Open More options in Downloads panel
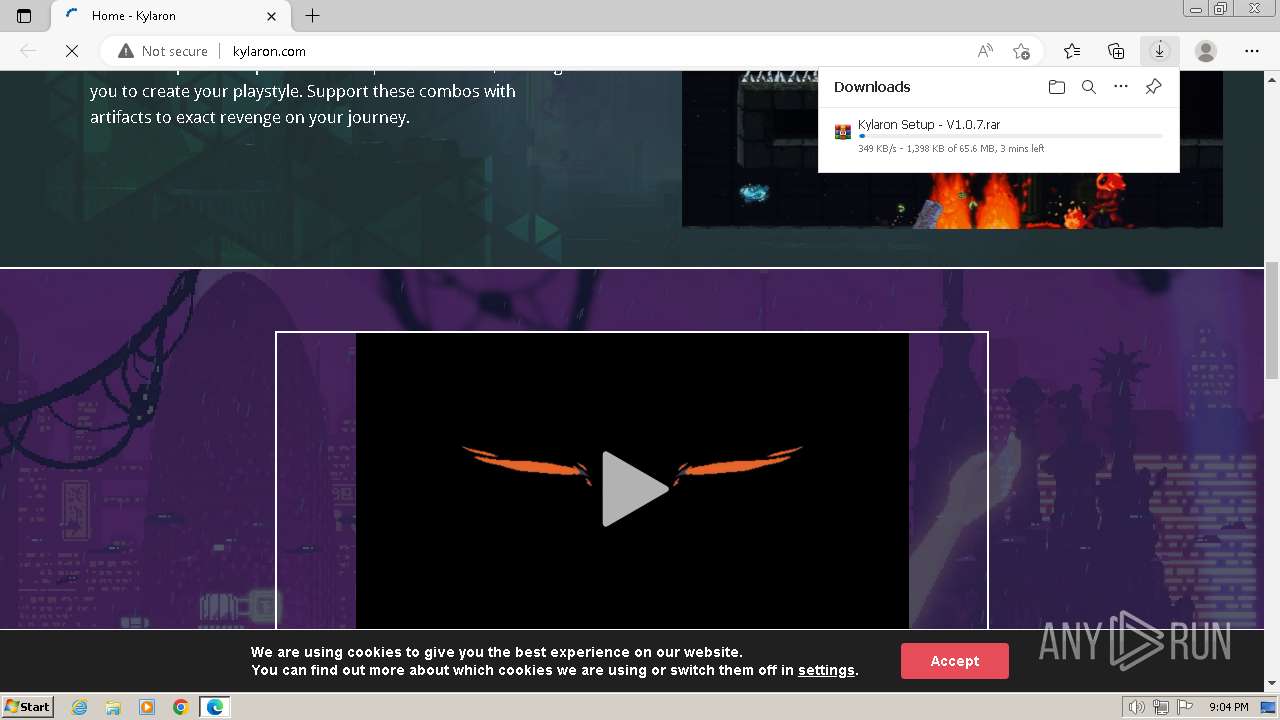This screenshot has width=1280, height=720. coord(1121,87)
